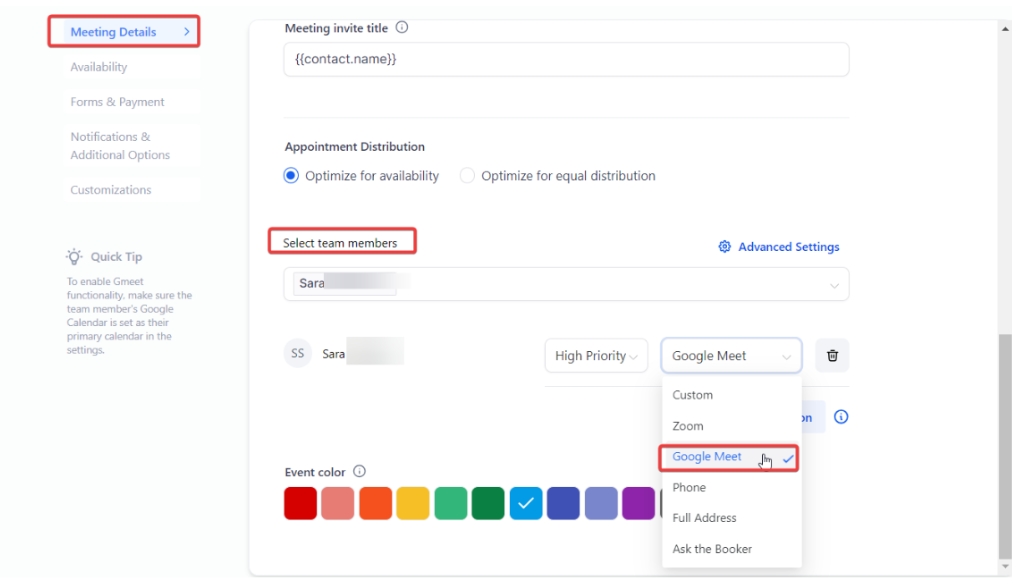1012x578 pixels.
Task: Click info icon right of the dropdown list
Action: 841,417
